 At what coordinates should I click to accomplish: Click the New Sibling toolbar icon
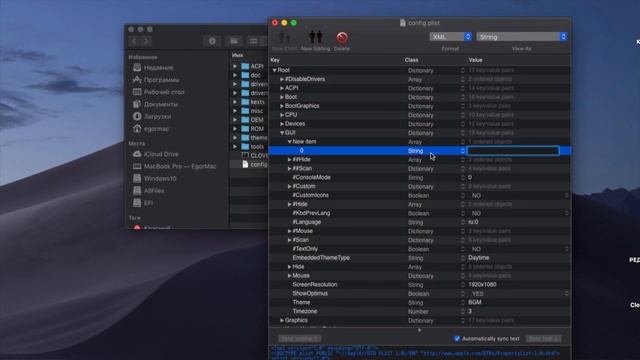point(316,37)
